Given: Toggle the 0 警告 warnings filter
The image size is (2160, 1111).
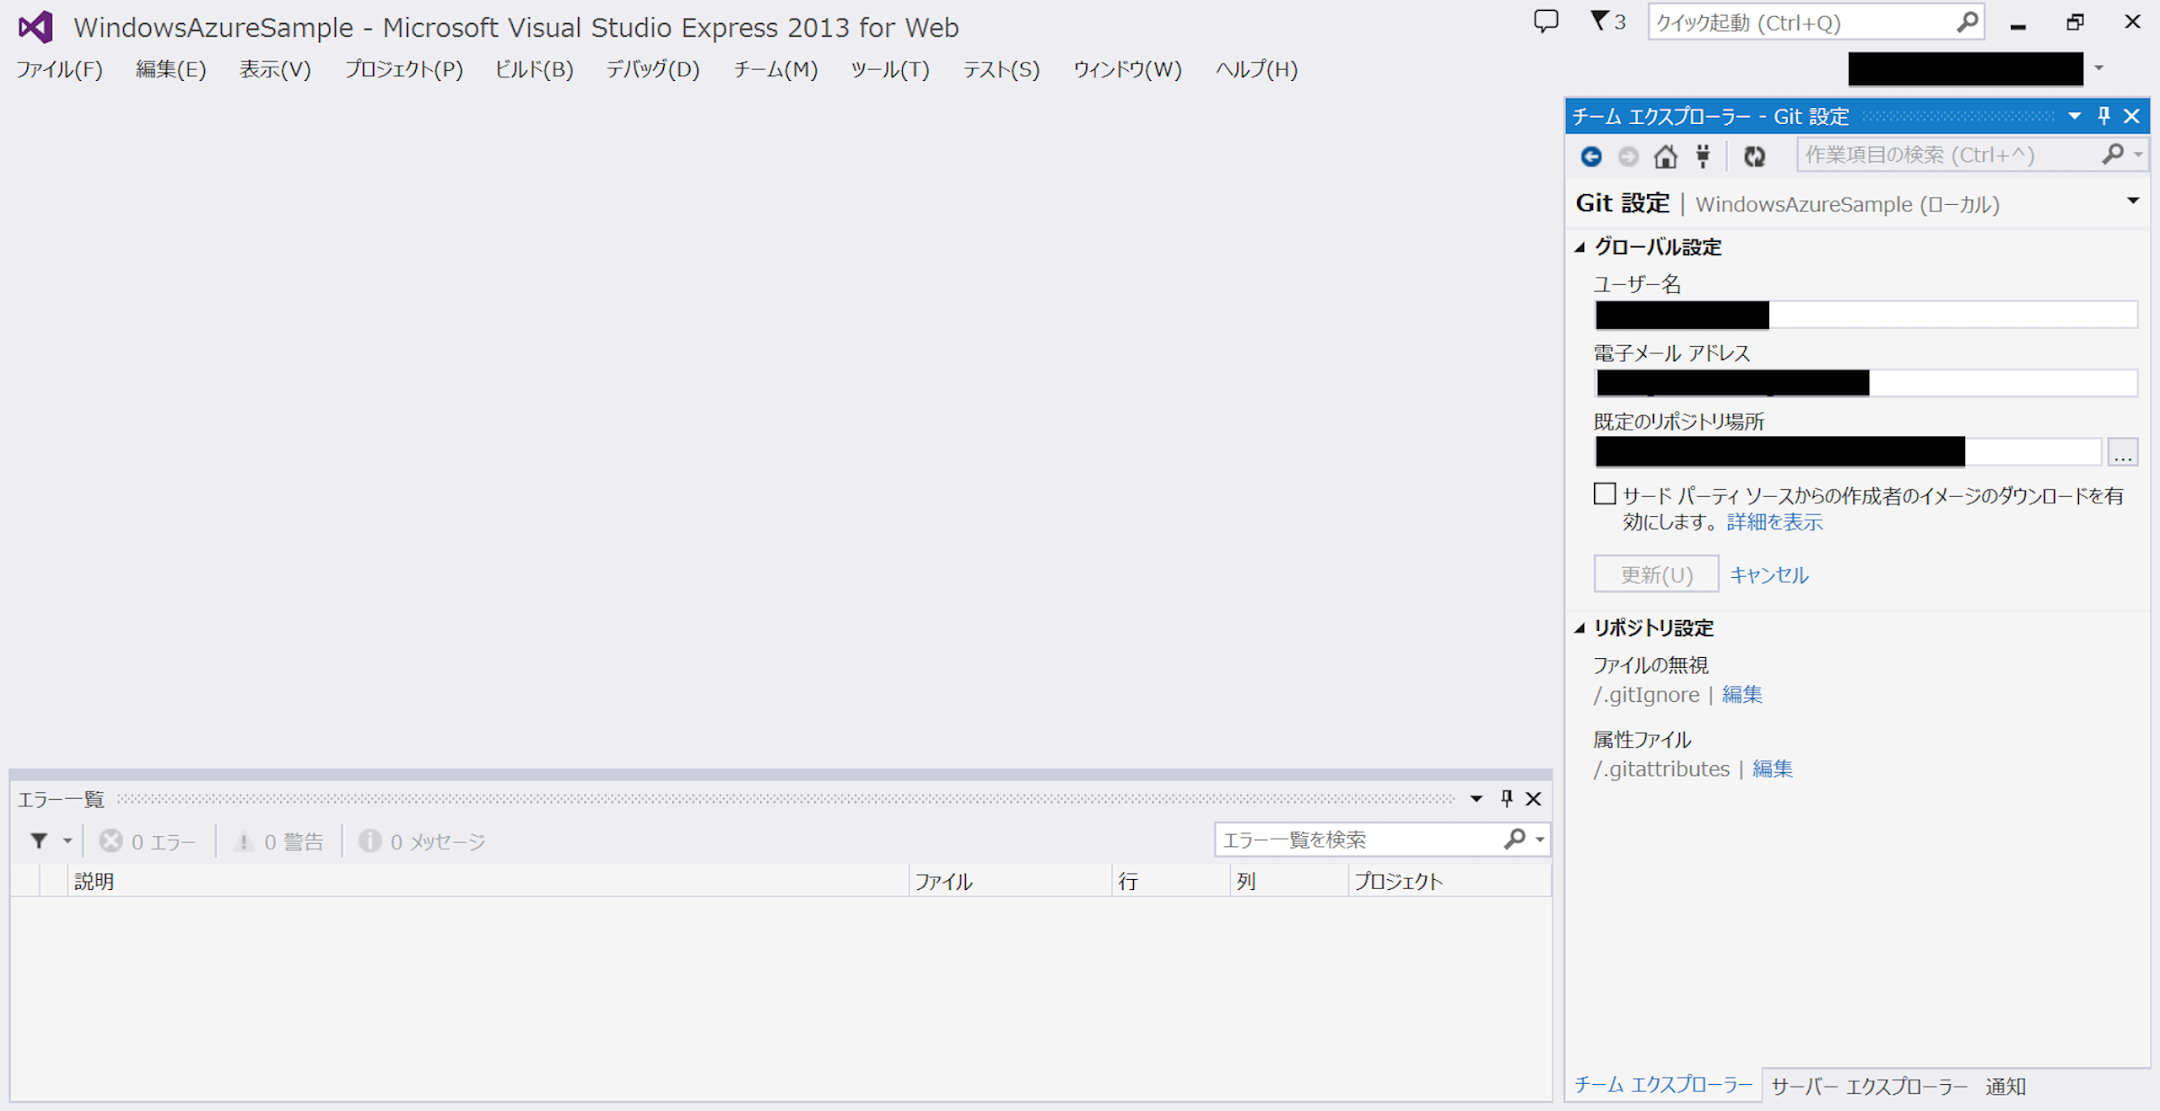Looking at the screenshot, I should [279, 842].
